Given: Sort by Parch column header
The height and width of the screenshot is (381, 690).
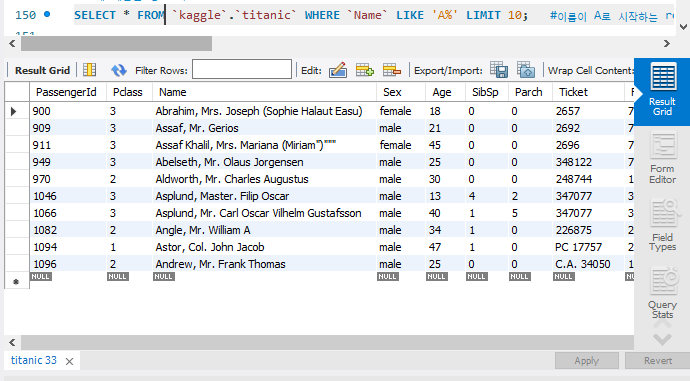Looking at the screenshot, I should 530,92.
